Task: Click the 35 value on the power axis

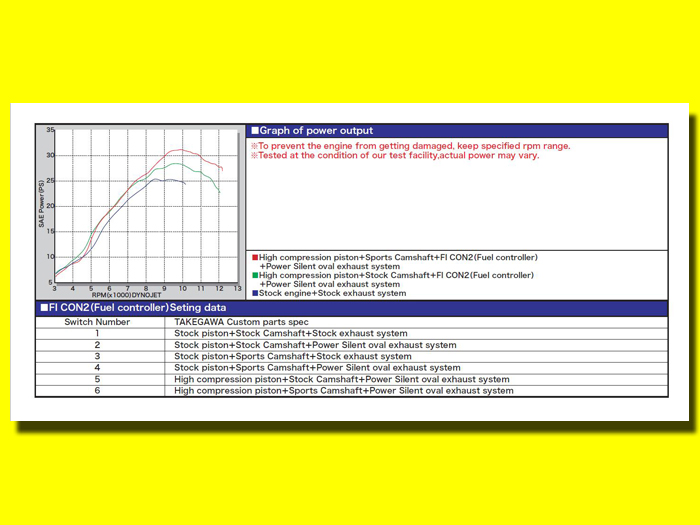Action: pos(50,130)
